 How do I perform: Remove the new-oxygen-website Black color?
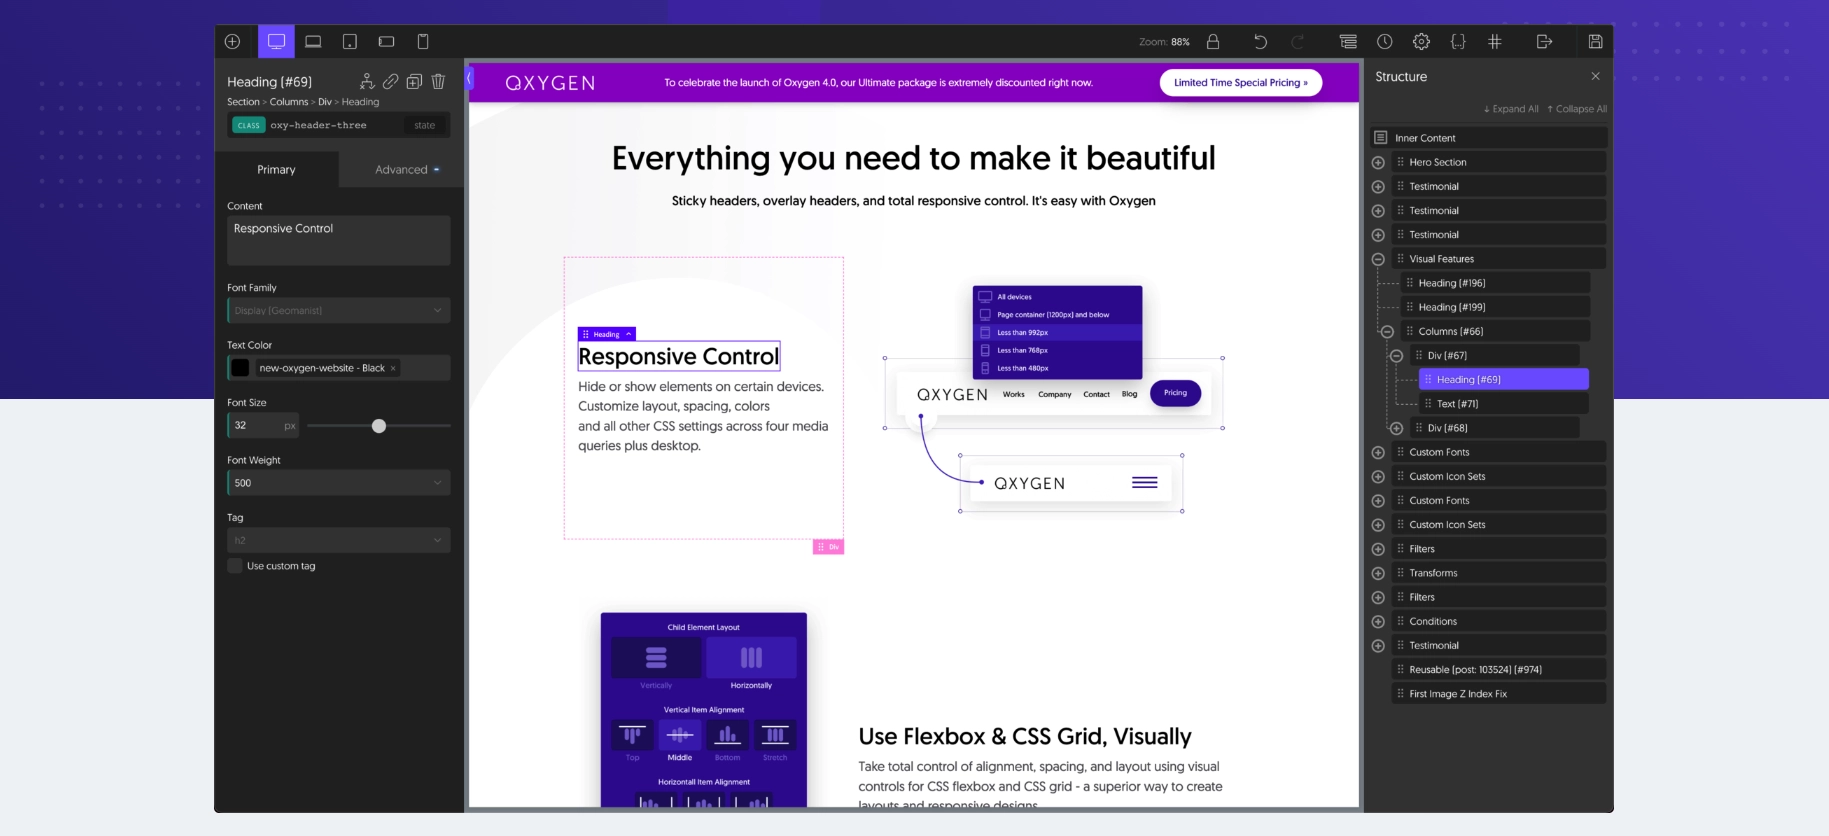coord(393,368)
